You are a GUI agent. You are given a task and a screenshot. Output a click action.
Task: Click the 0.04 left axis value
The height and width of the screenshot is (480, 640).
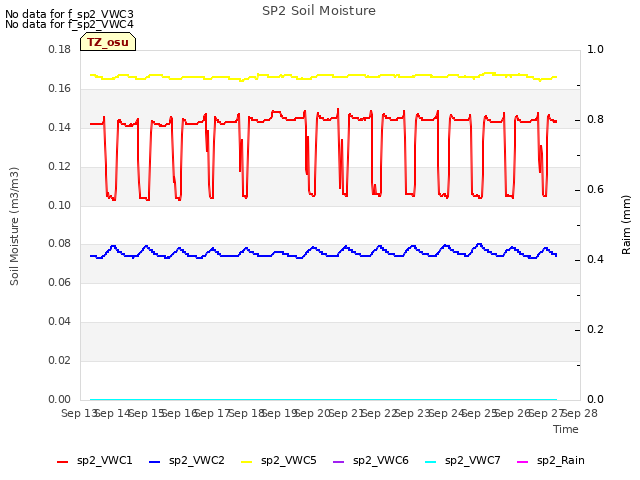59,322
